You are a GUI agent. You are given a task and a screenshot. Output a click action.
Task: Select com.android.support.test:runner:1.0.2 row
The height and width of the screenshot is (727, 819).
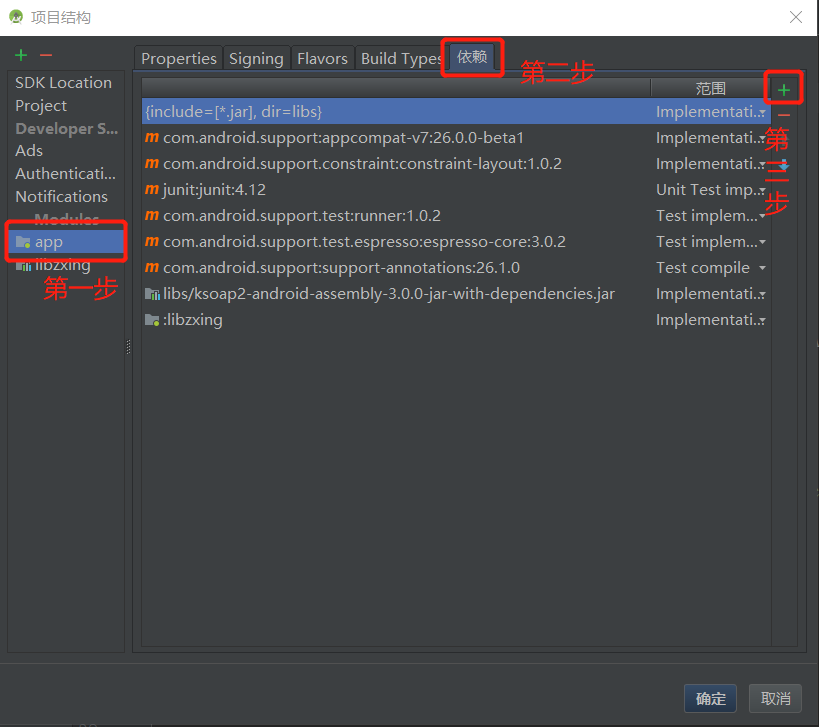pyautogui.click(x=456, y=215)
